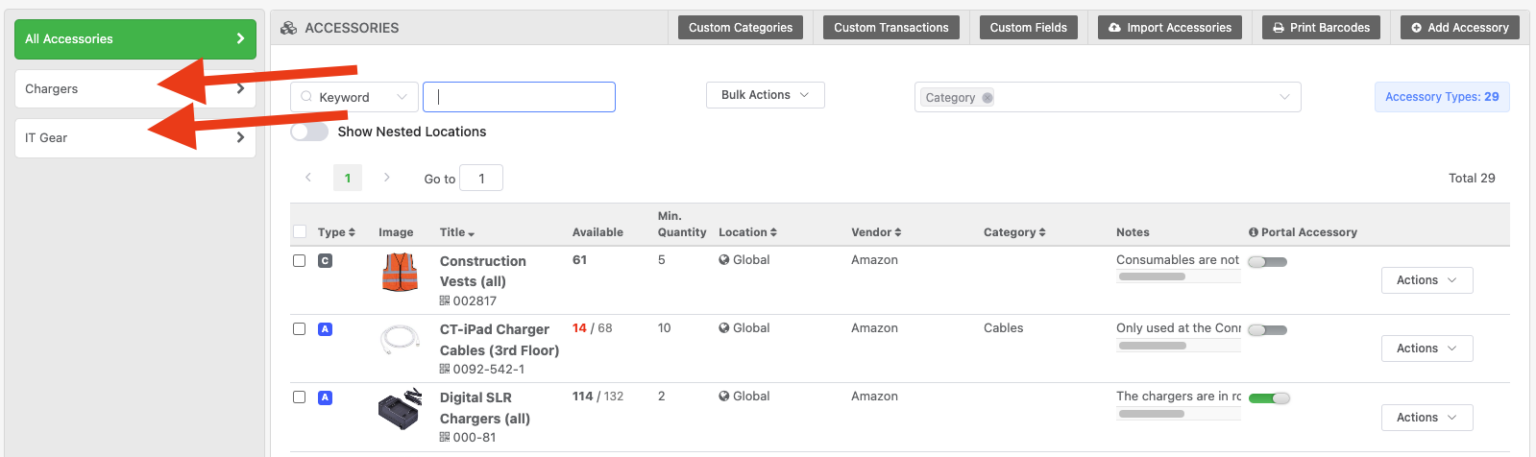This screenshot has width=1536, height=457.
Task: Open Actions menu for CT-iPad Charger Cables
Action: (x=1426, y=348)
